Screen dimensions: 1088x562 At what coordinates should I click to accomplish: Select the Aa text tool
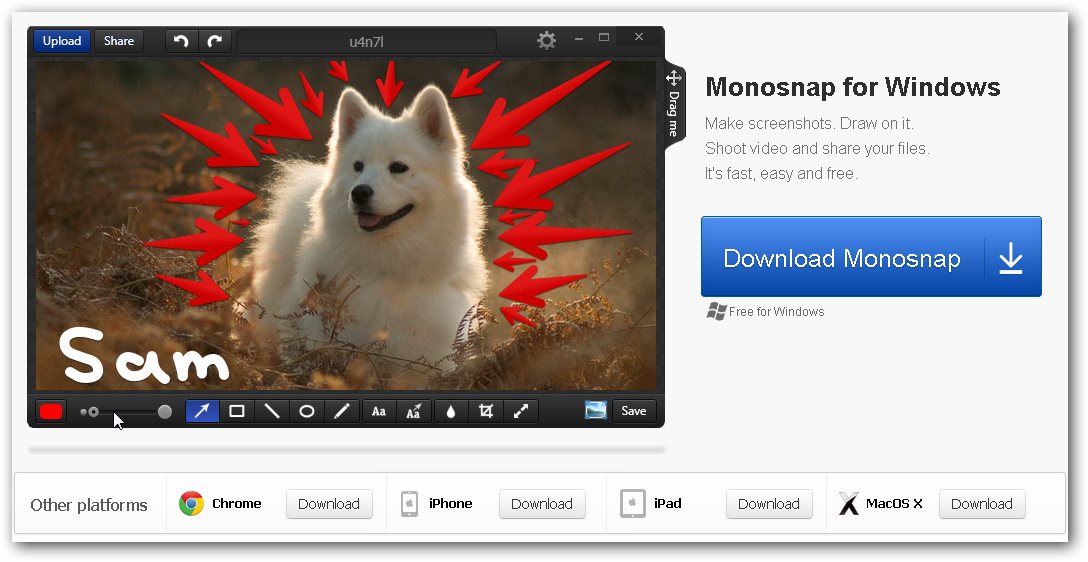(379, 411)
